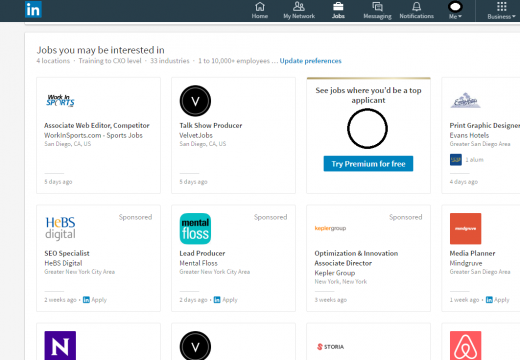Click LinkedIn Apply icon on Media Planner card
Image resolution: width=520 pixels, height=360 pixels.
(x=489, y=300)
